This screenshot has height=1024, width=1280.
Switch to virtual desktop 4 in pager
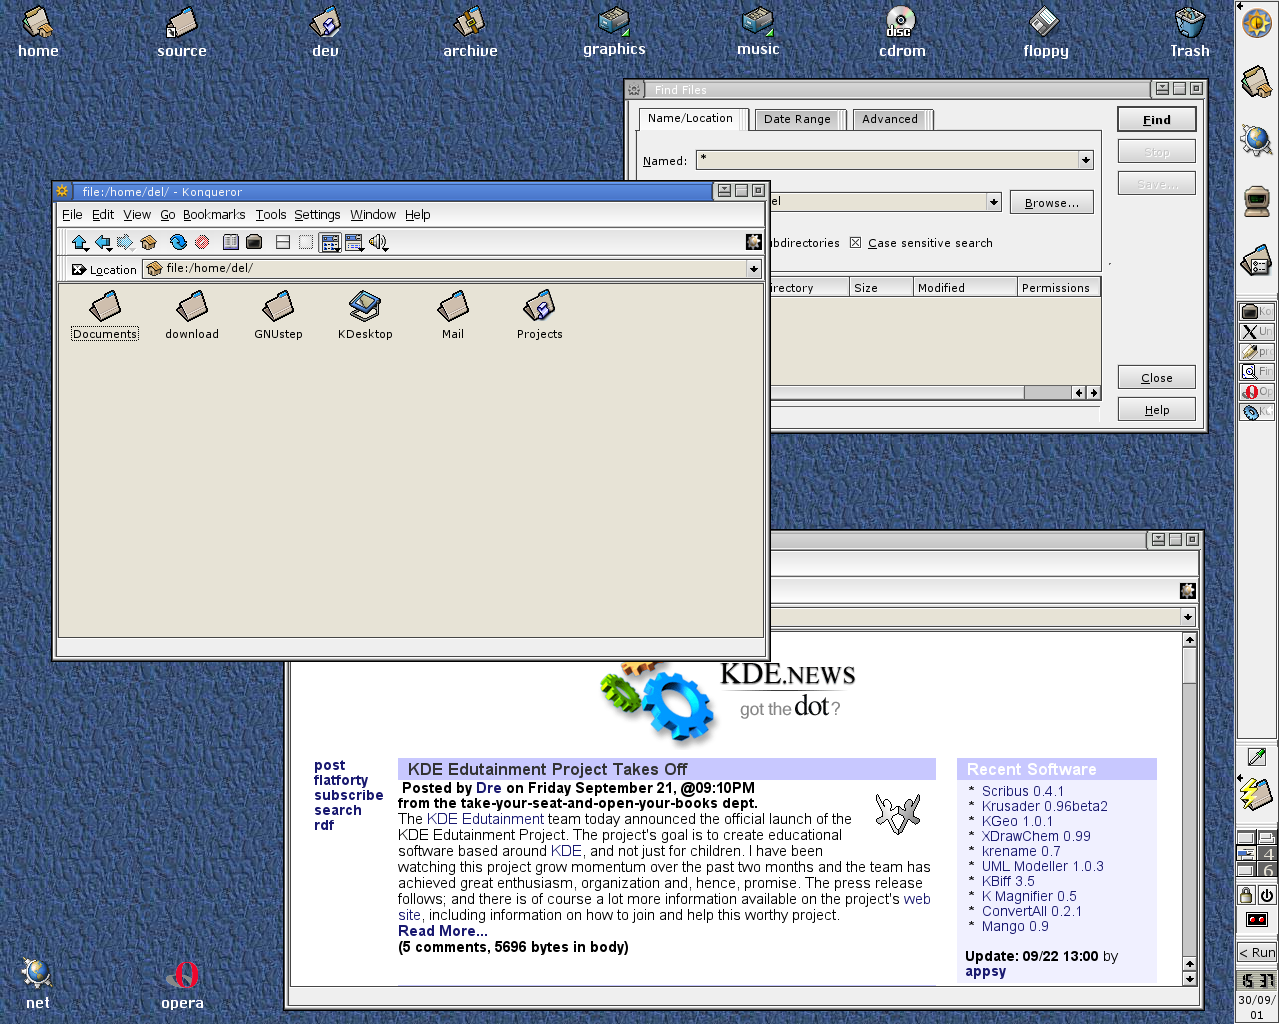[1267, 853]
